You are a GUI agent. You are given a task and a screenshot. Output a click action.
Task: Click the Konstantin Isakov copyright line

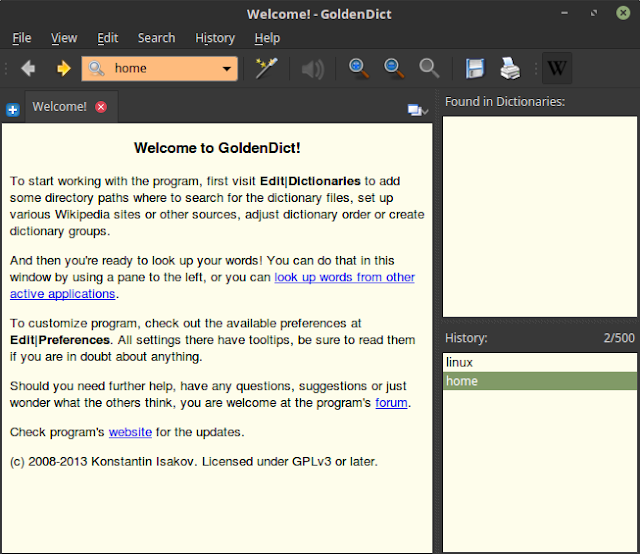[194, 462]
